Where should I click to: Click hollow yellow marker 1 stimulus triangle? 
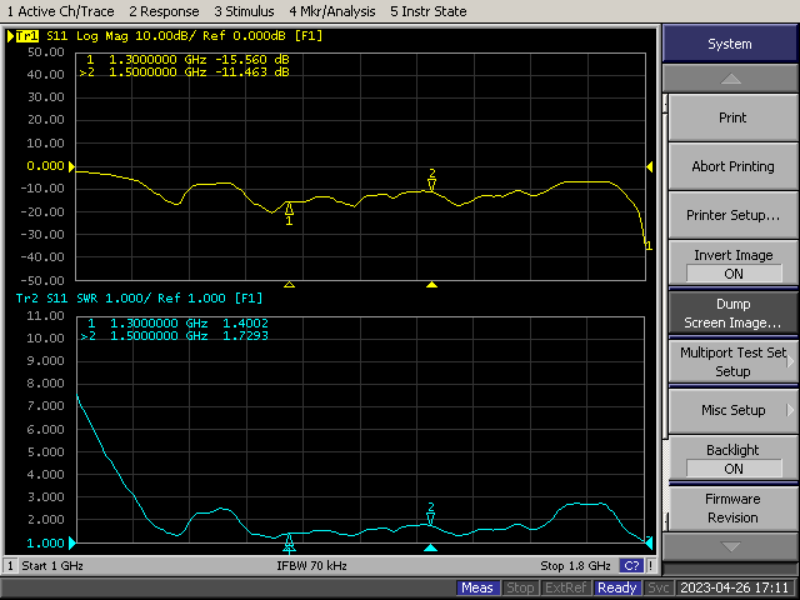point(289,285)
